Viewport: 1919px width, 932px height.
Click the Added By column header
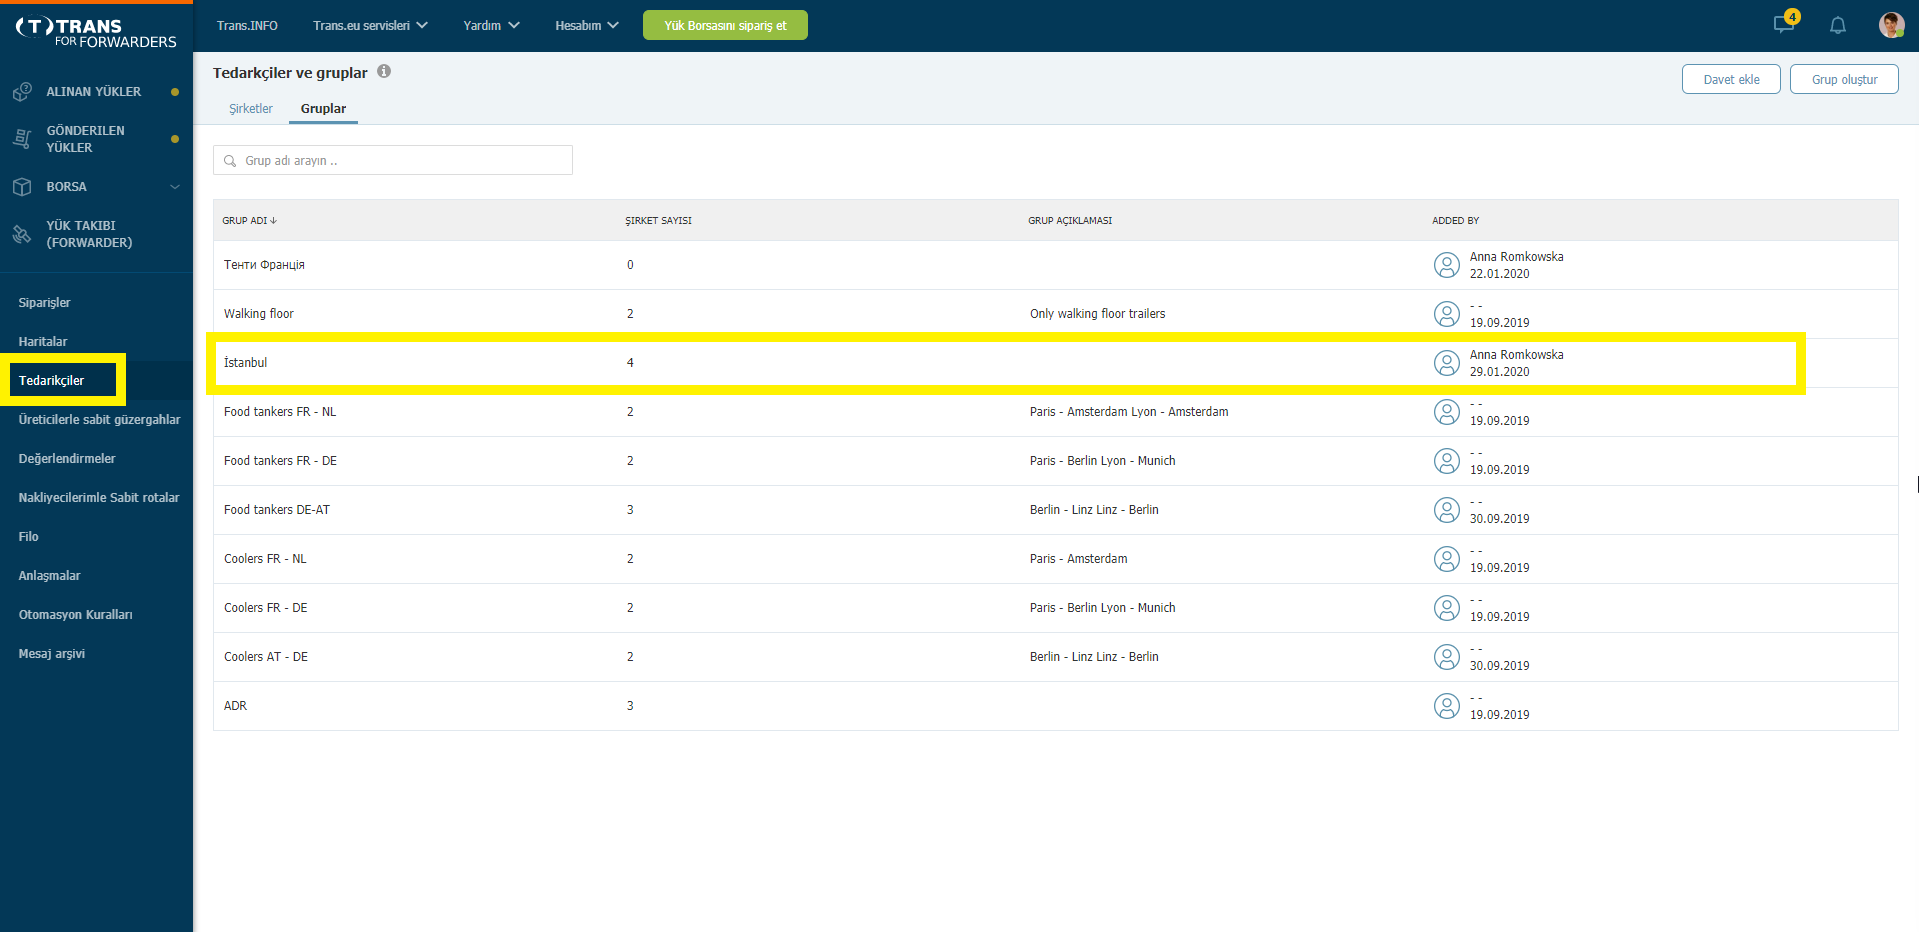pyautogui.click(x=1455, y=220)
